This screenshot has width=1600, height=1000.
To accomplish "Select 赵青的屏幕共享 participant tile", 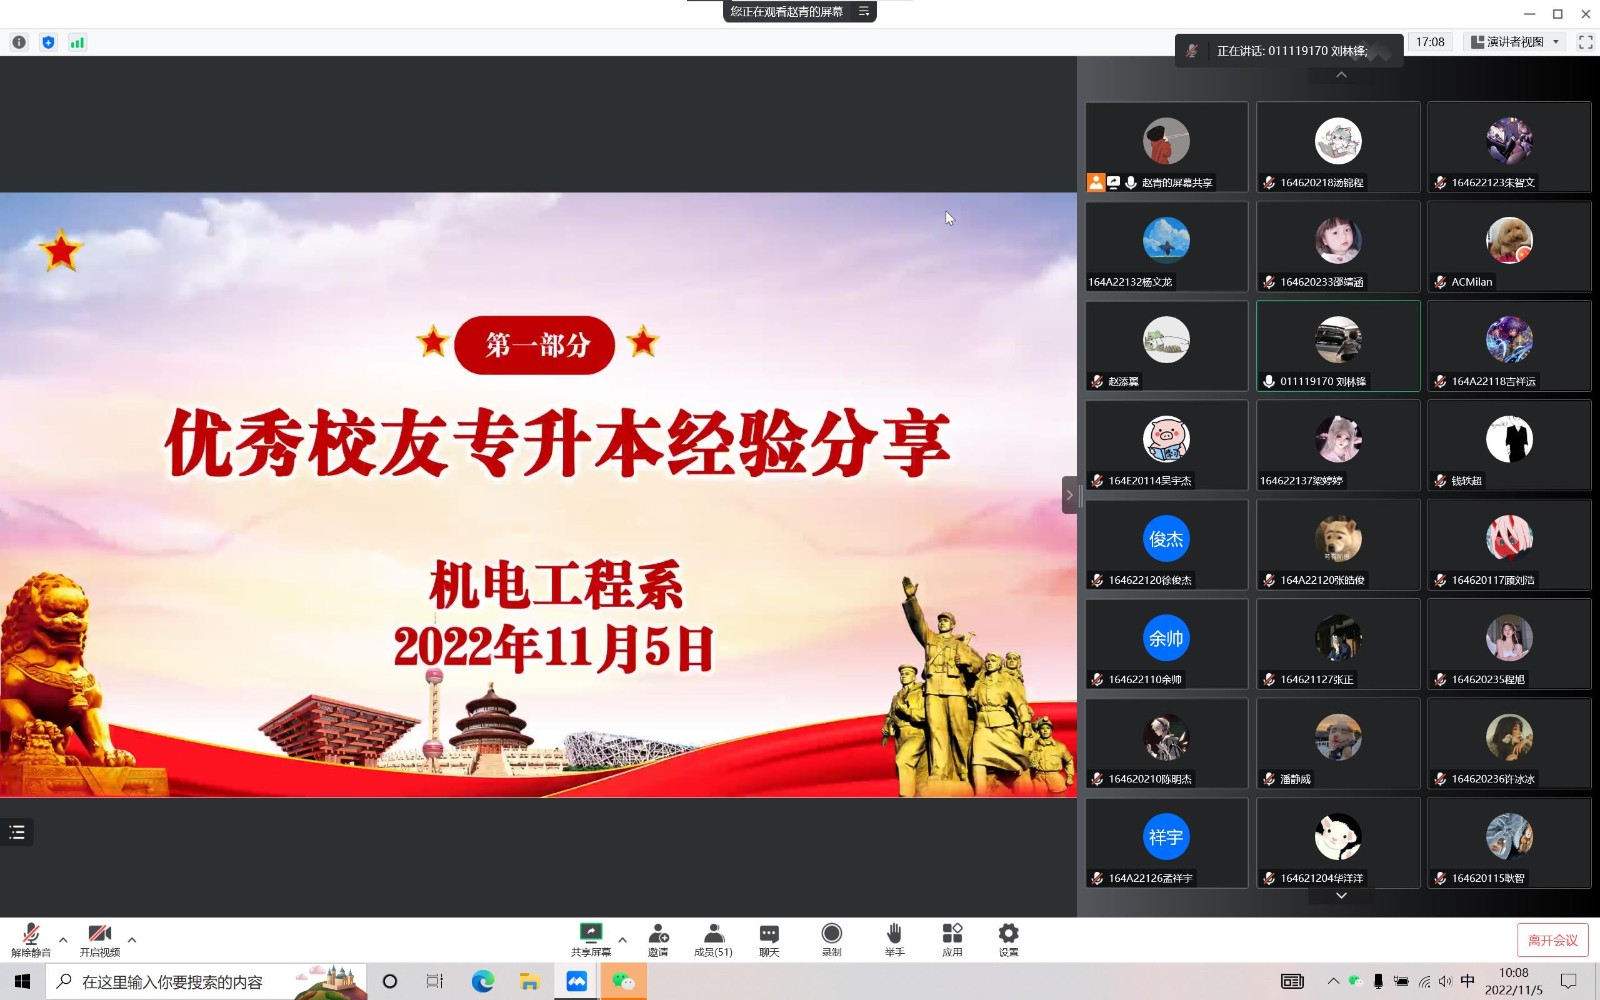I will pyautogui.click(x=1166, y=147).
